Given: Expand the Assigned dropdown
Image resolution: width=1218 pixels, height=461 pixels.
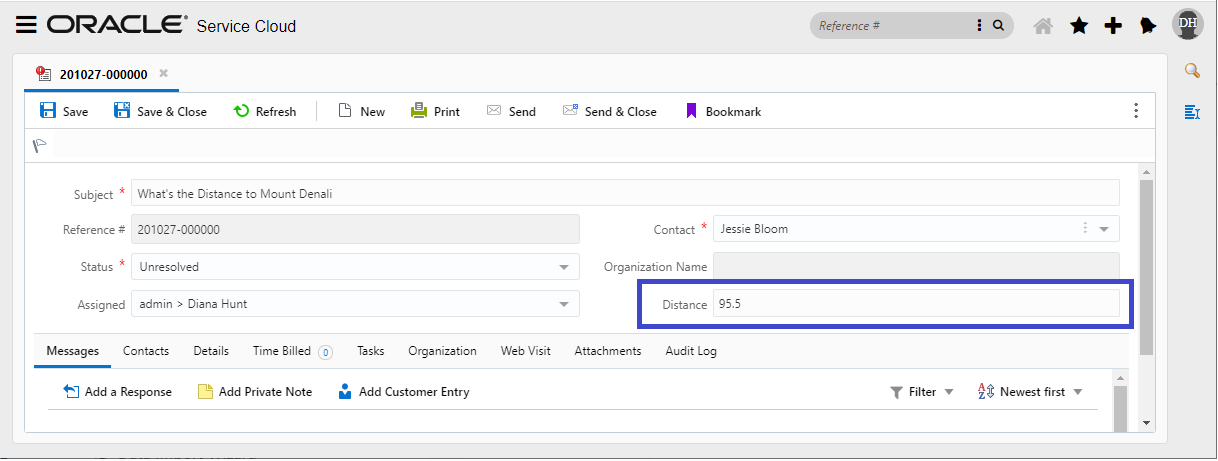Looking at the screenshot, I should pyautogui.click(x=564, y=304).
